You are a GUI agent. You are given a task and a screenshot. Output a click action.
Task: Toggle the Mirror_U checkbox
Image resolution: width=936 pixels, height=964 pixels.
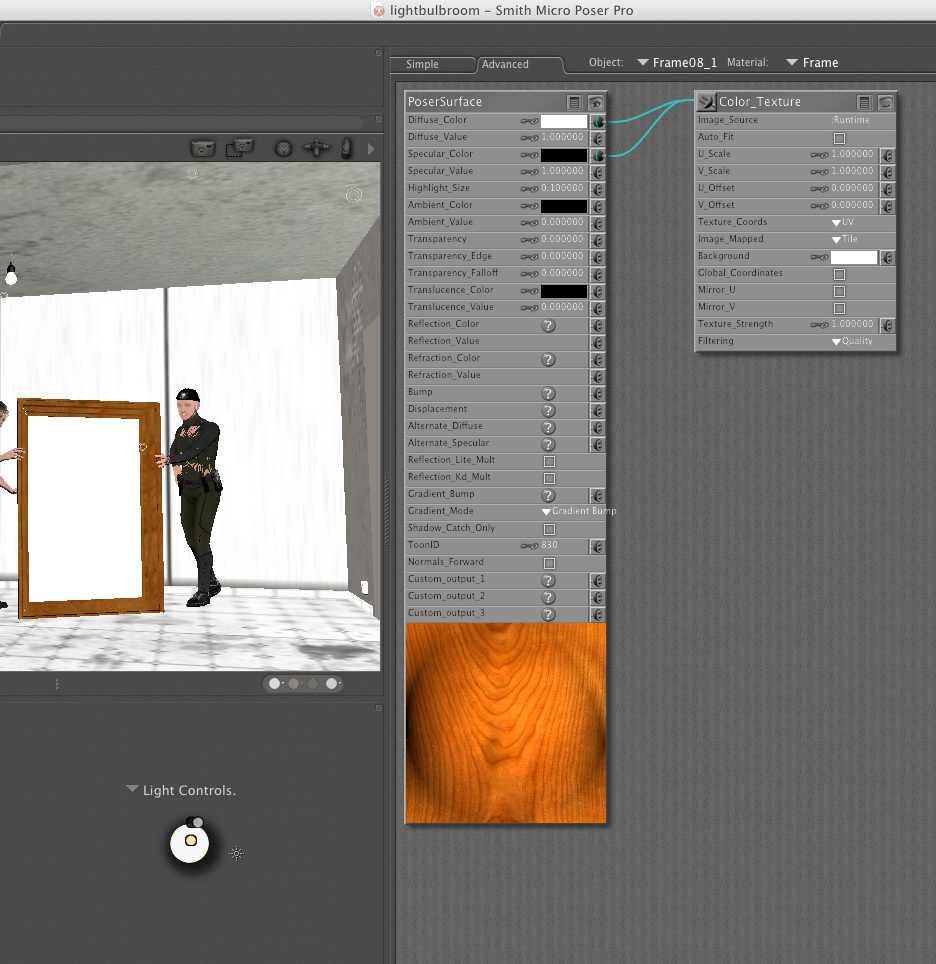pos(839,291)
